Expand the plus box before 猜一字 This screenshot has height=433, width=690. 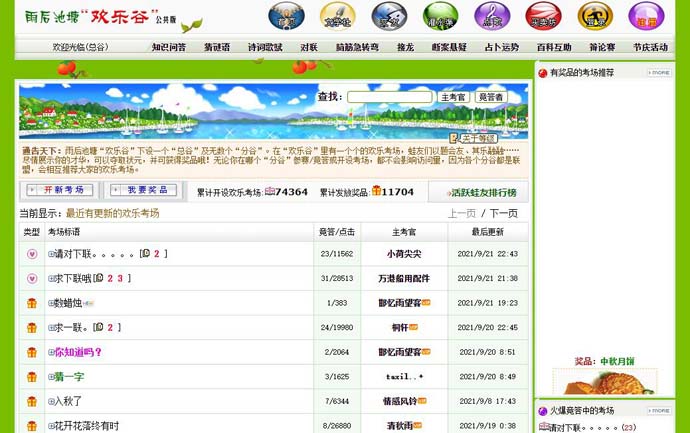51,377
